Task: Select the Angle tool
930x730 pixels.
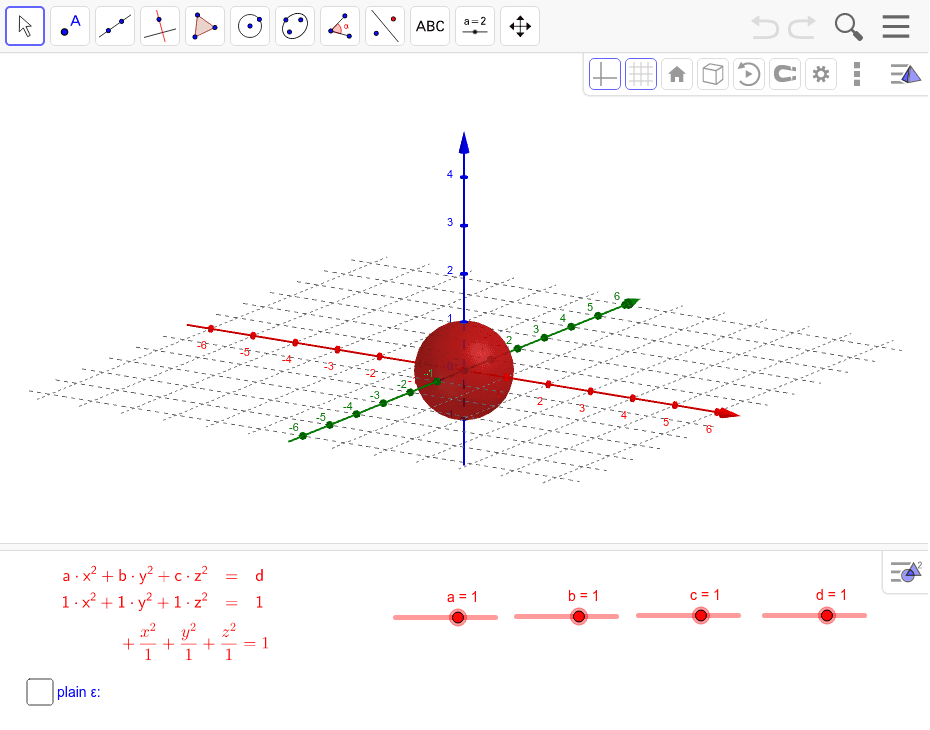Action: click(340, 26)
